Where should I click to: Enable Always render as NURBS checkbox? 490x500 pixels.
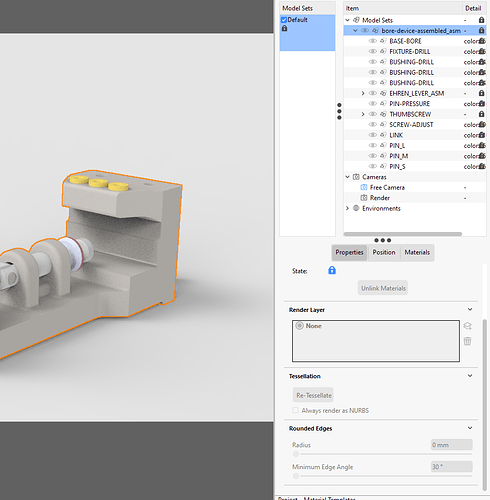295,410
